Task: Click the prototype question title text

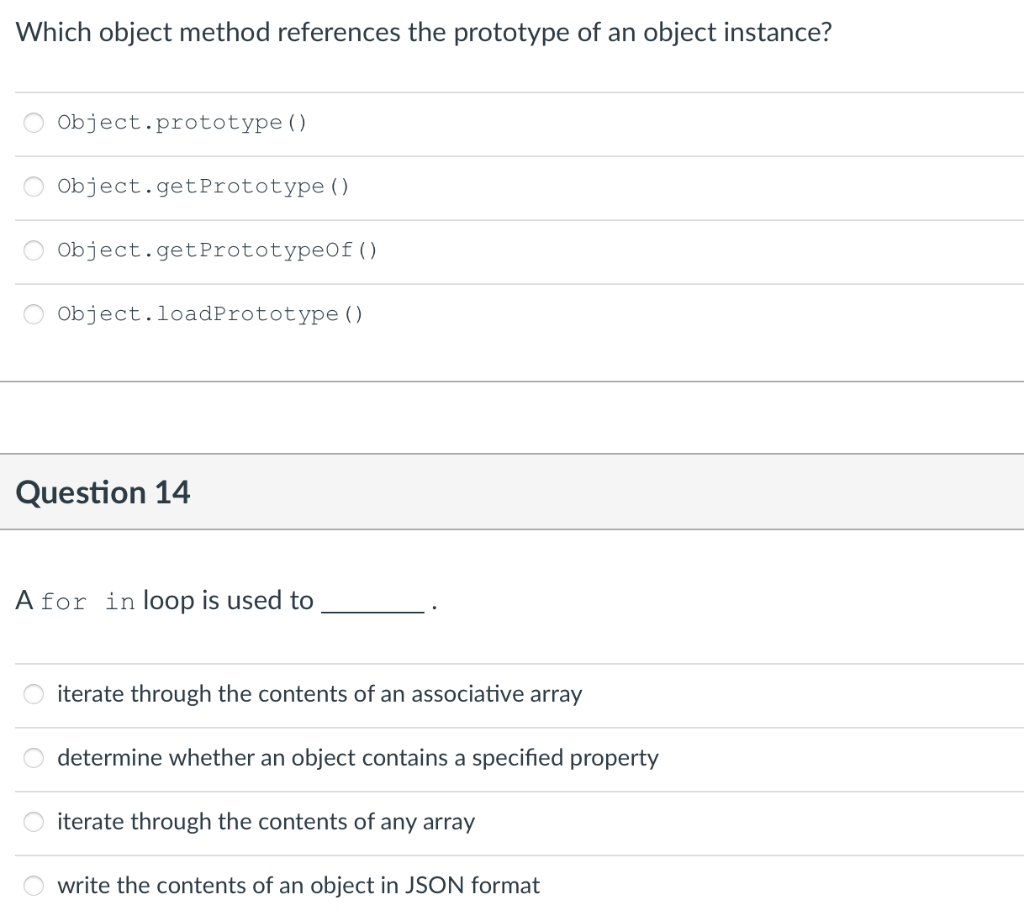Action: coord(424,32)
